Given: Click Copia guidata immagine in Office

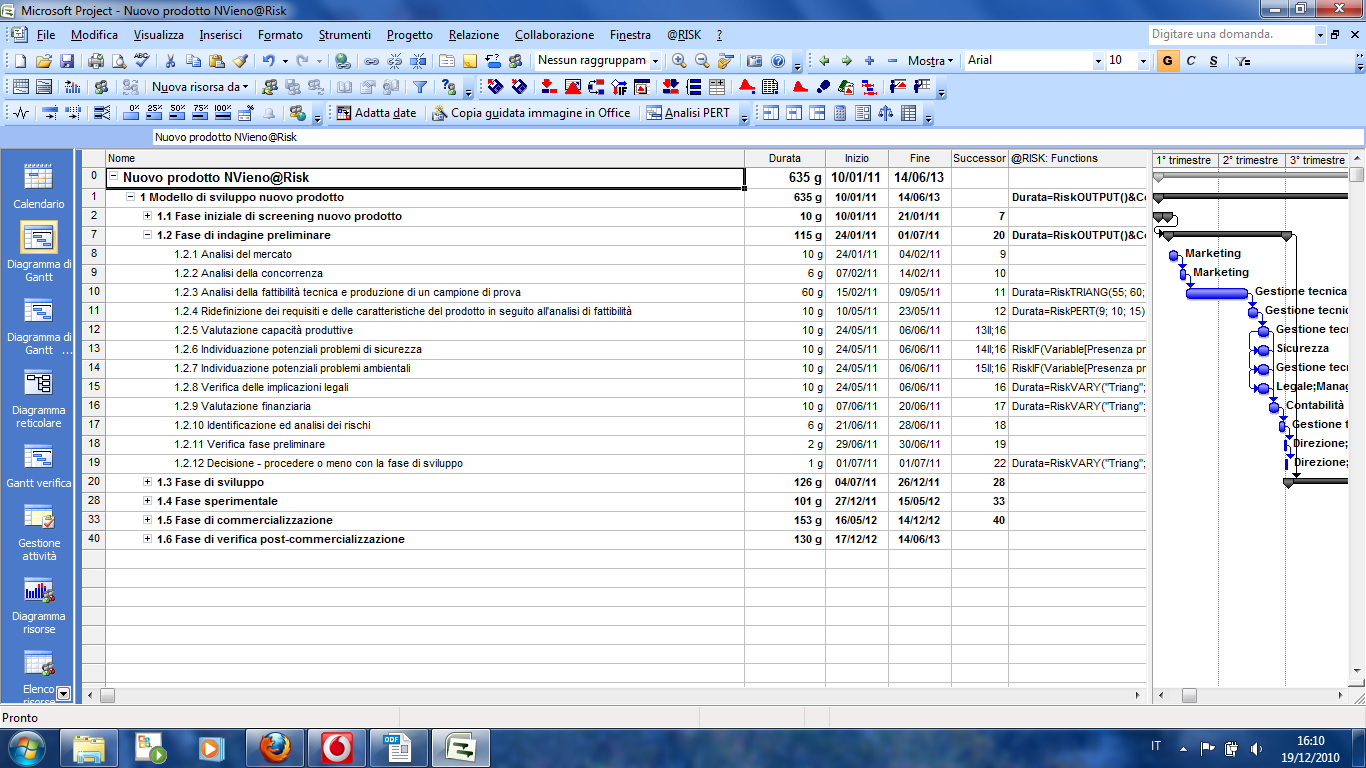Looking at the screenshot, I should click(531, 113).
